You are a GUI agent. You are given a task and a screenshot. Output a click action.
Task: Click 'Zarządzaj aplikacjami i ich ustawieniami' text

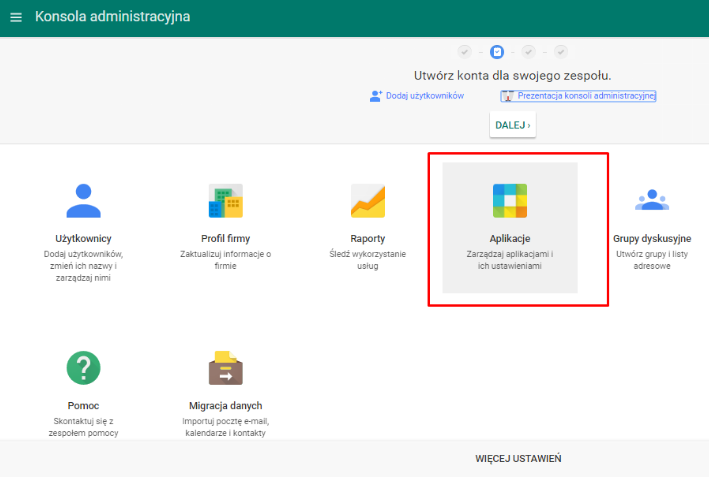click(510, 260)
